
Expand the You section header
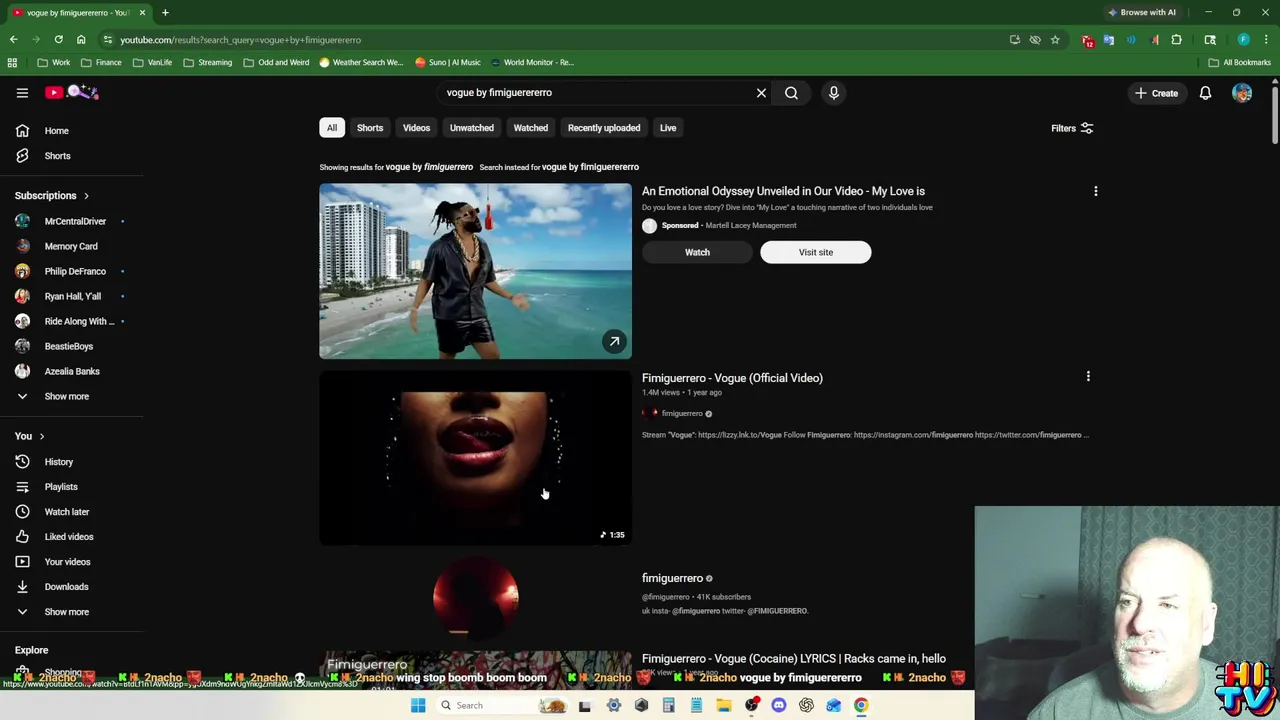click(30, 436)
